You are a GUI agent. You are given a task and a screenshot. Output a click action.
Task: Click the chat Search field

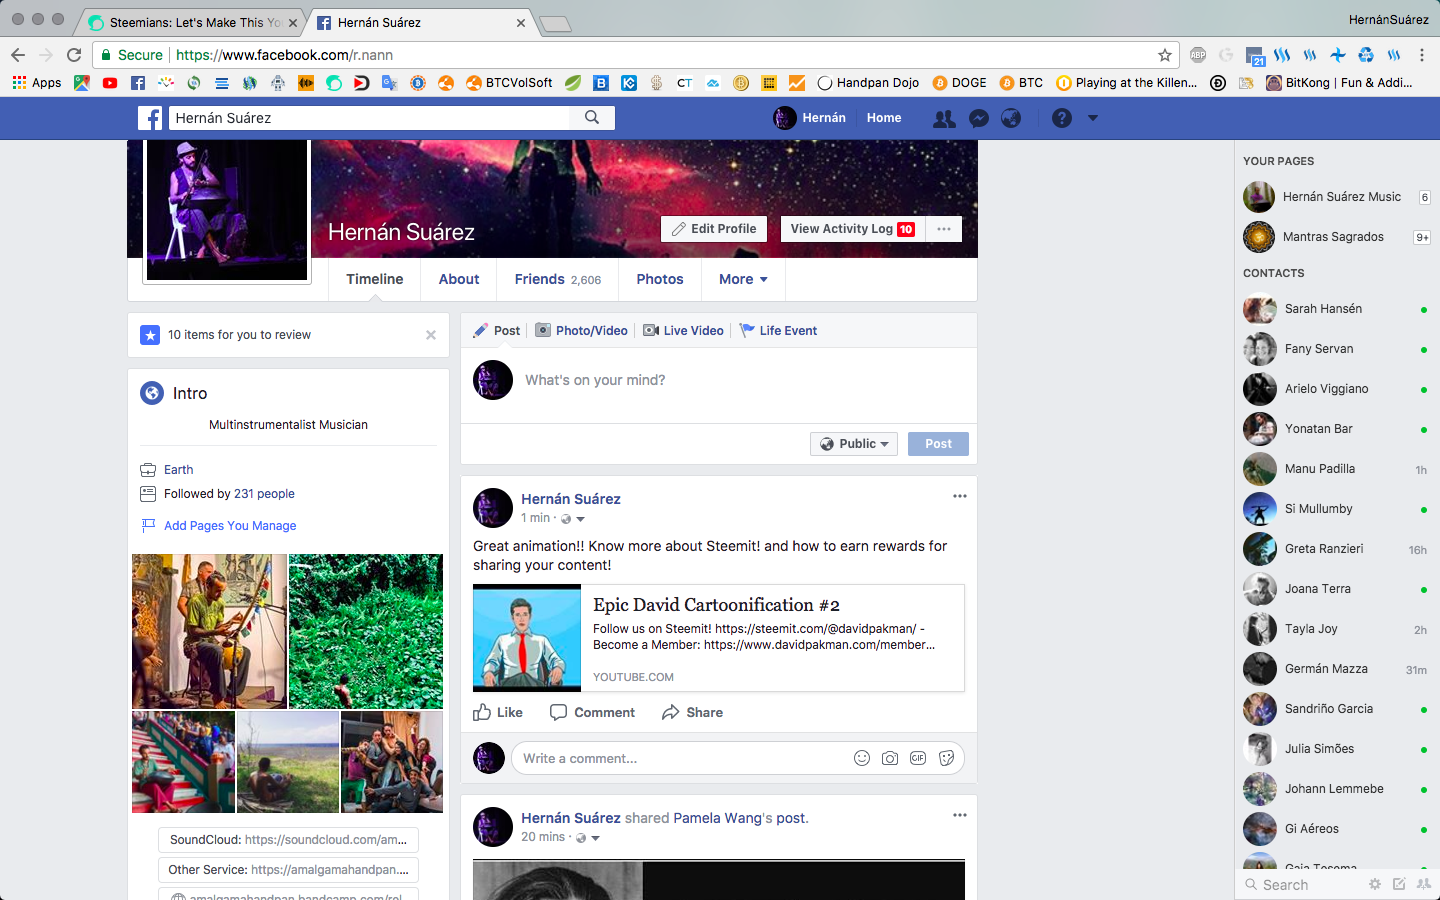[1300, 885]
